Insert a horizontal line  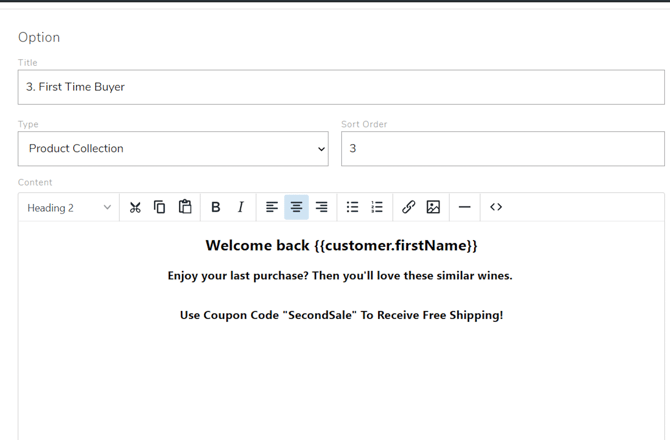tap(464, 207)
